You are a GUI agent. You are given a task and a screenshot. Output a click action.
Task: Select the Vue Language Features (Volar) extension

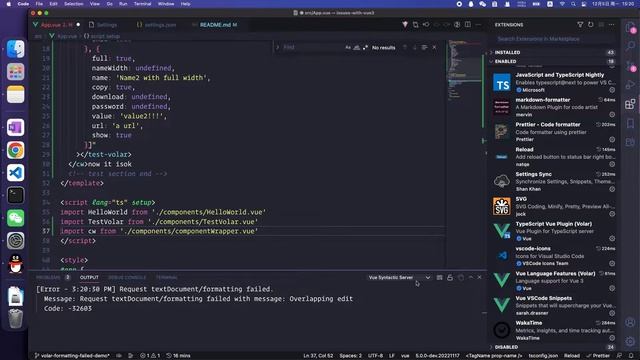553,280
